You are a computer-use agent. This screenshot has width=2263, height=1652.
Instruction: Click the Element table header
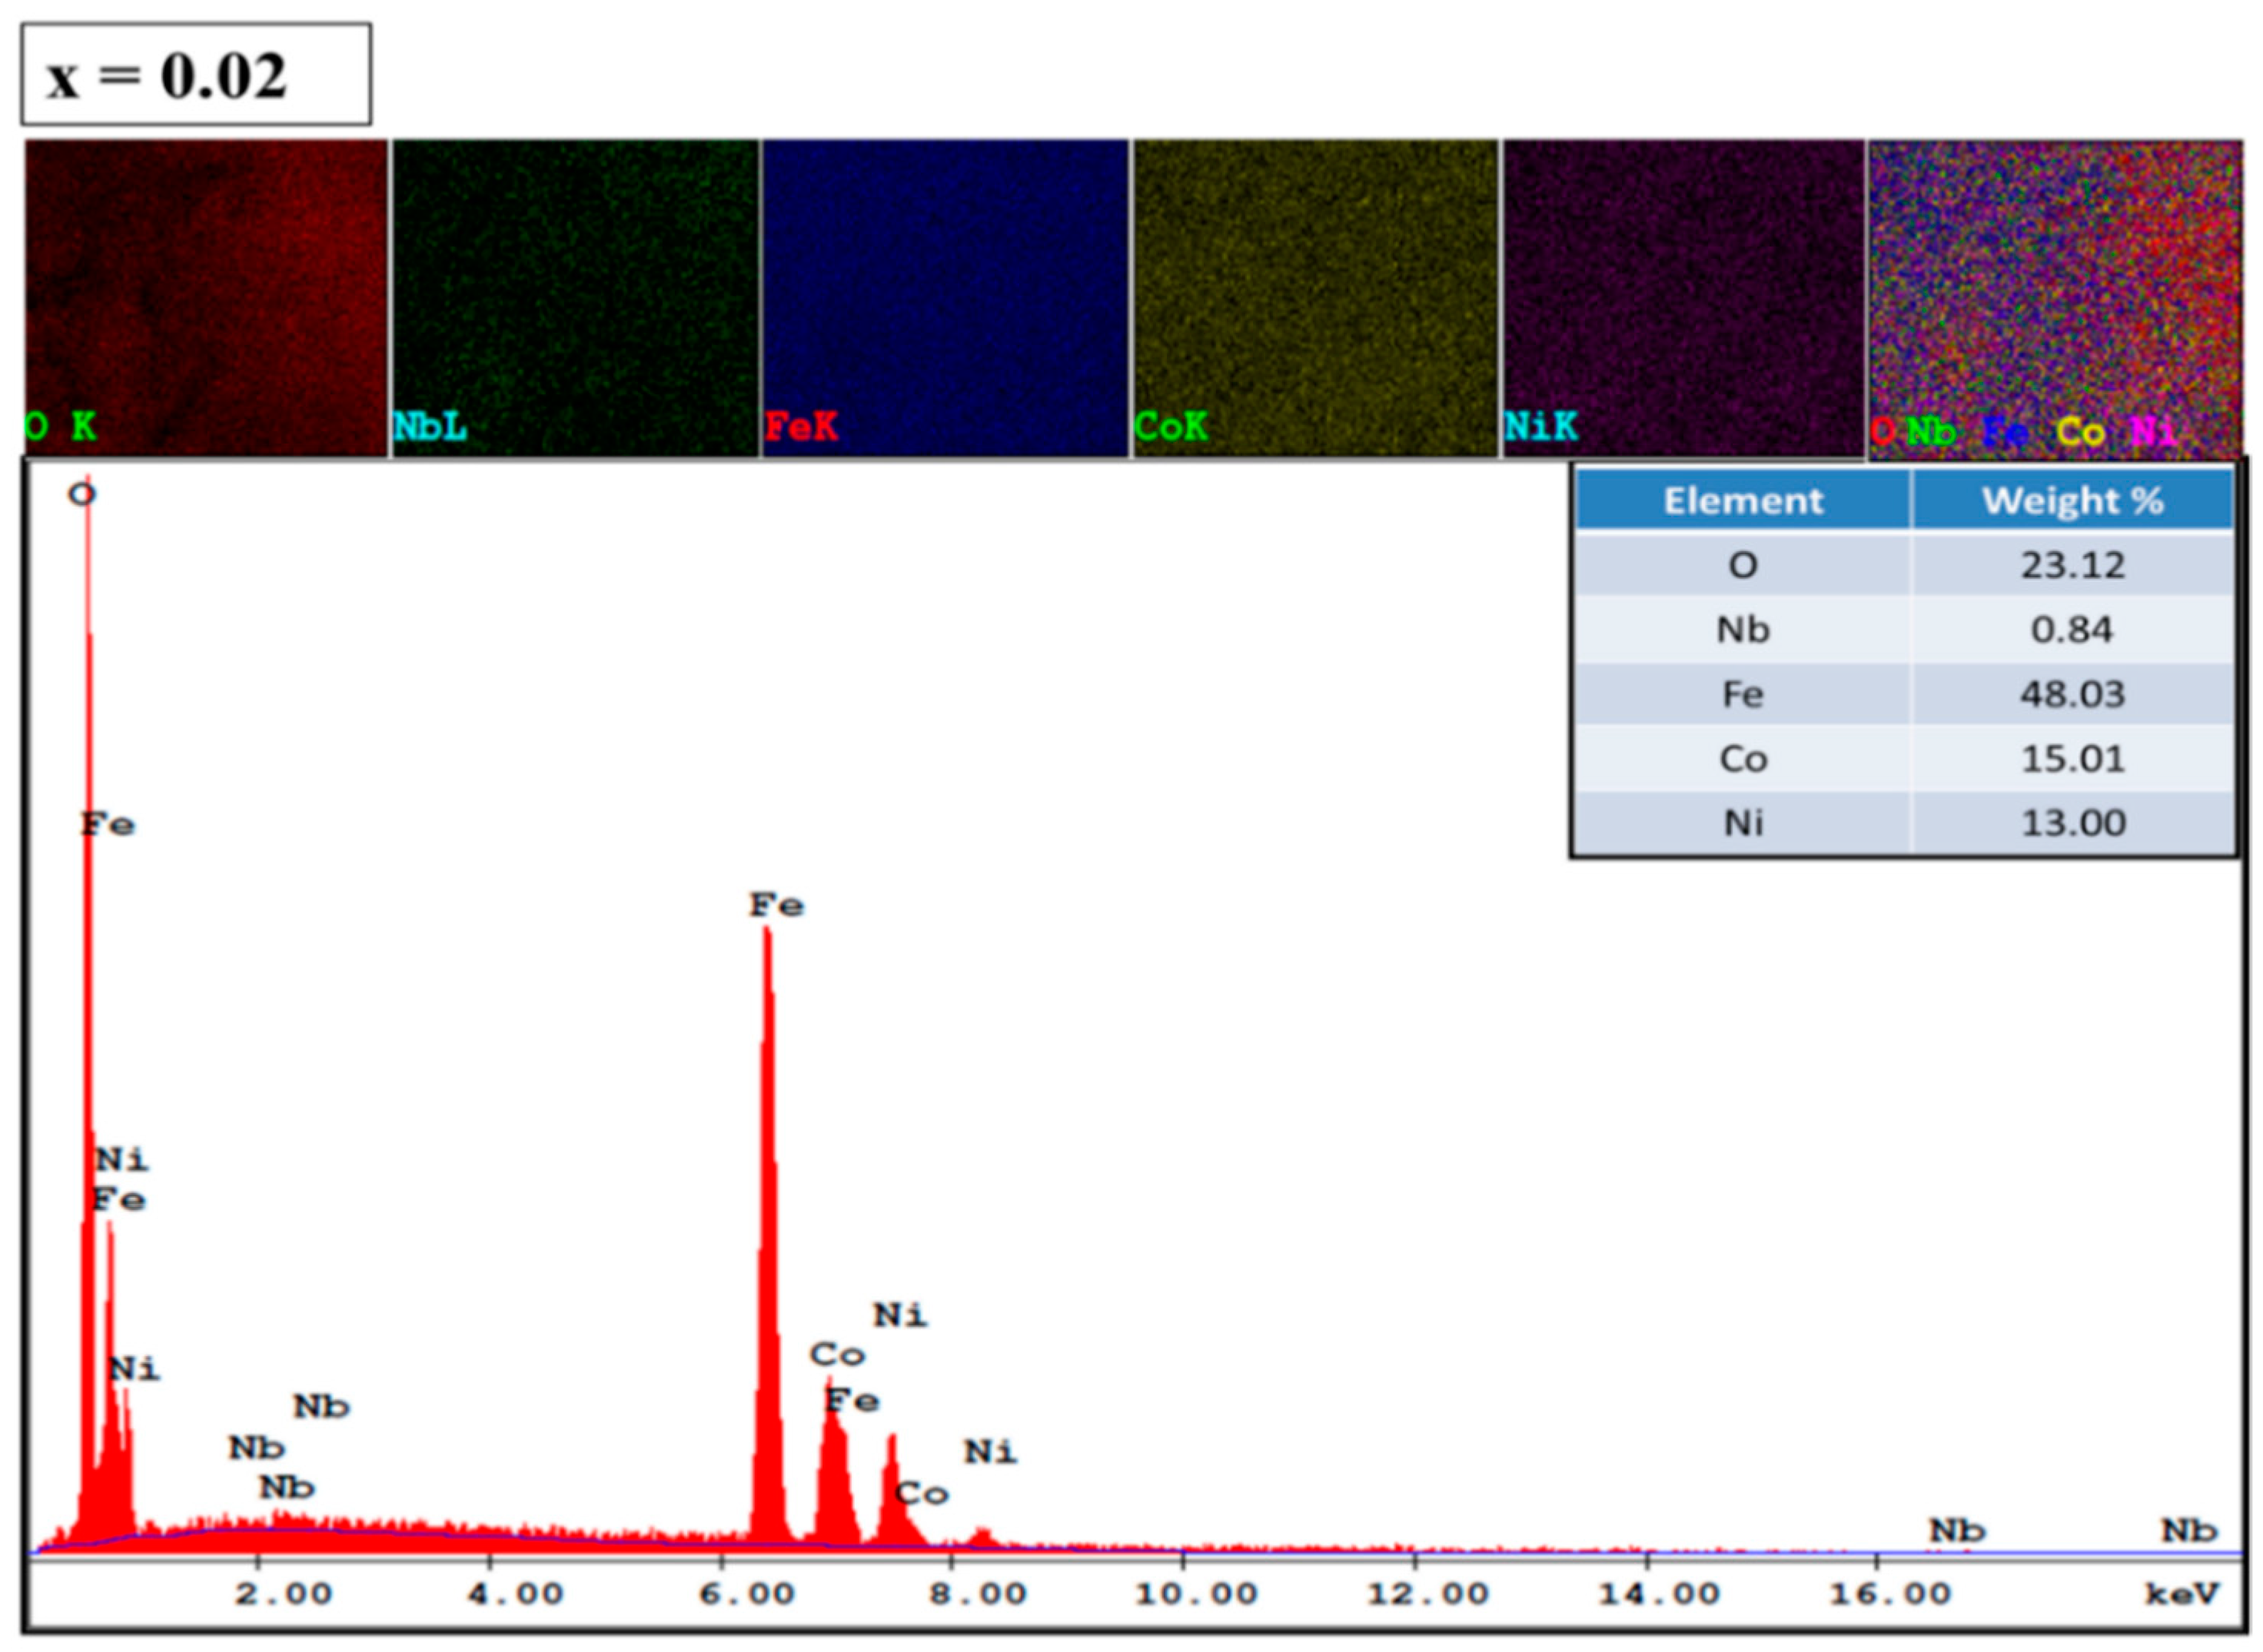[1742, 501]
